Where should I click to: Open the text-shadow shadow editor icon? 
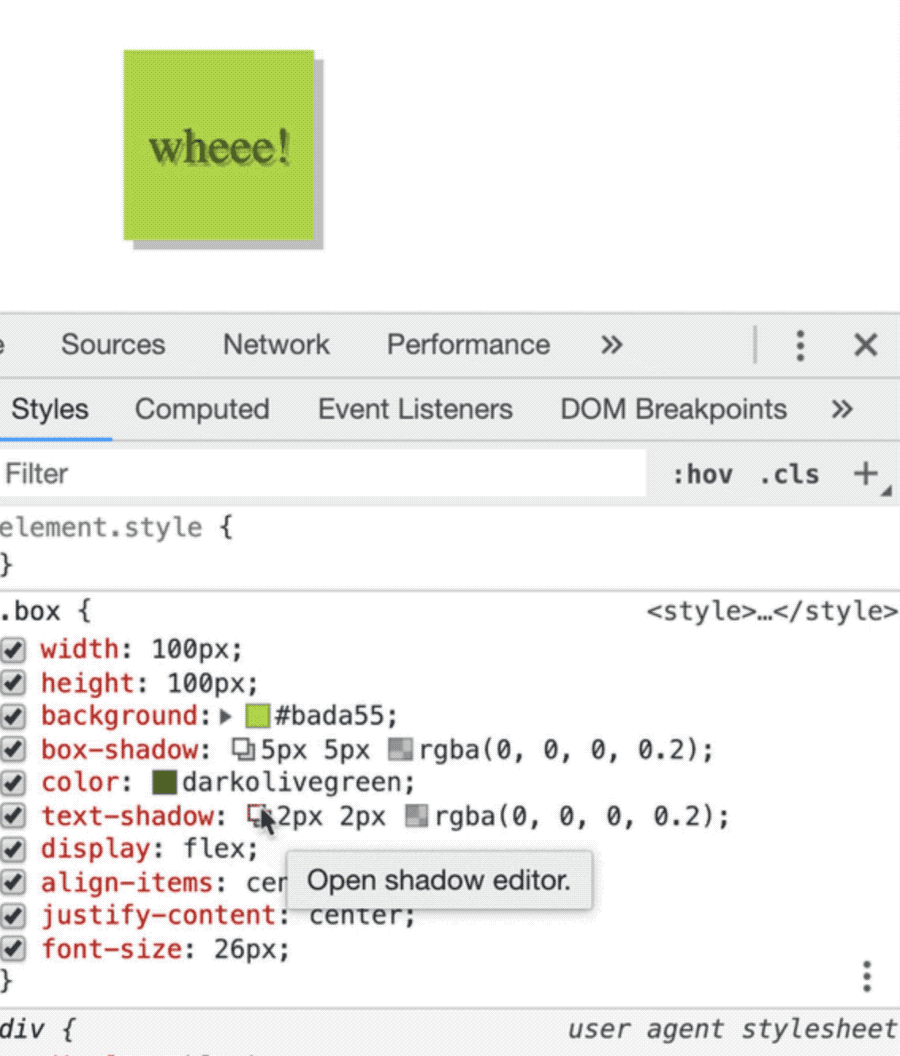click(258, 816)
